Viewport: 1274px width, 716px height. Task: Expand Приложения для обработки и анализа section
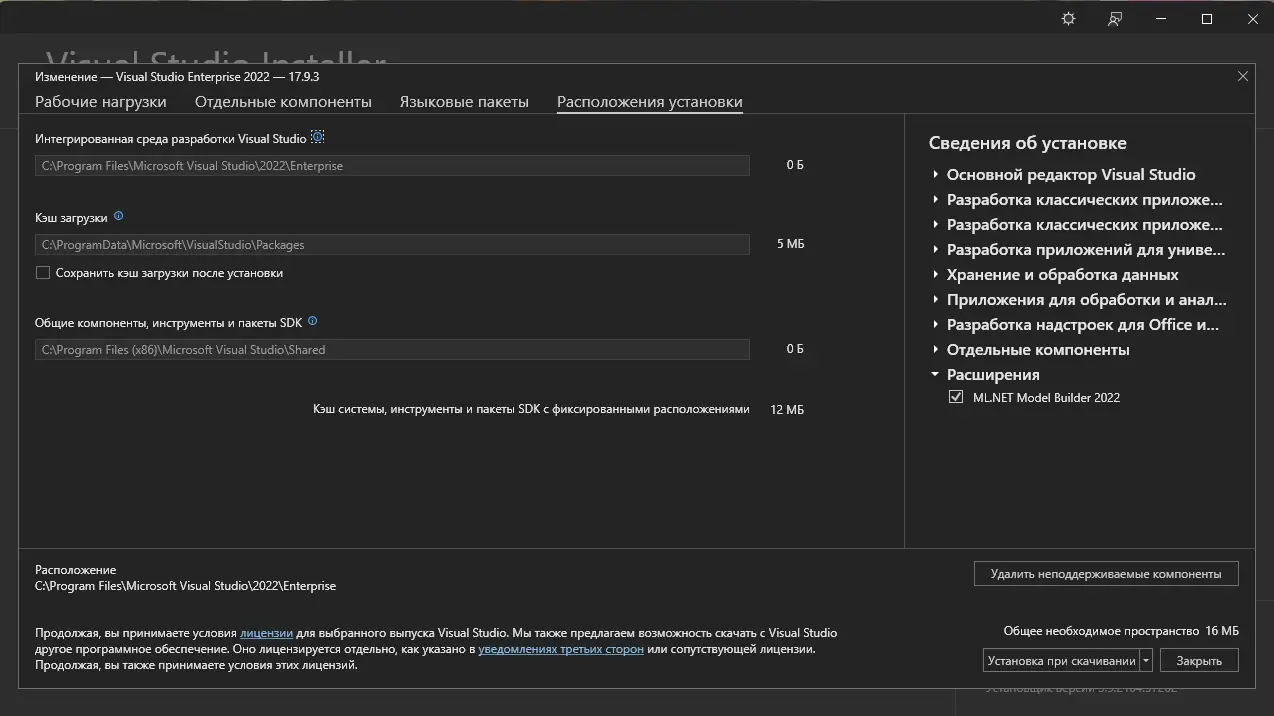(x=935, y=299)
